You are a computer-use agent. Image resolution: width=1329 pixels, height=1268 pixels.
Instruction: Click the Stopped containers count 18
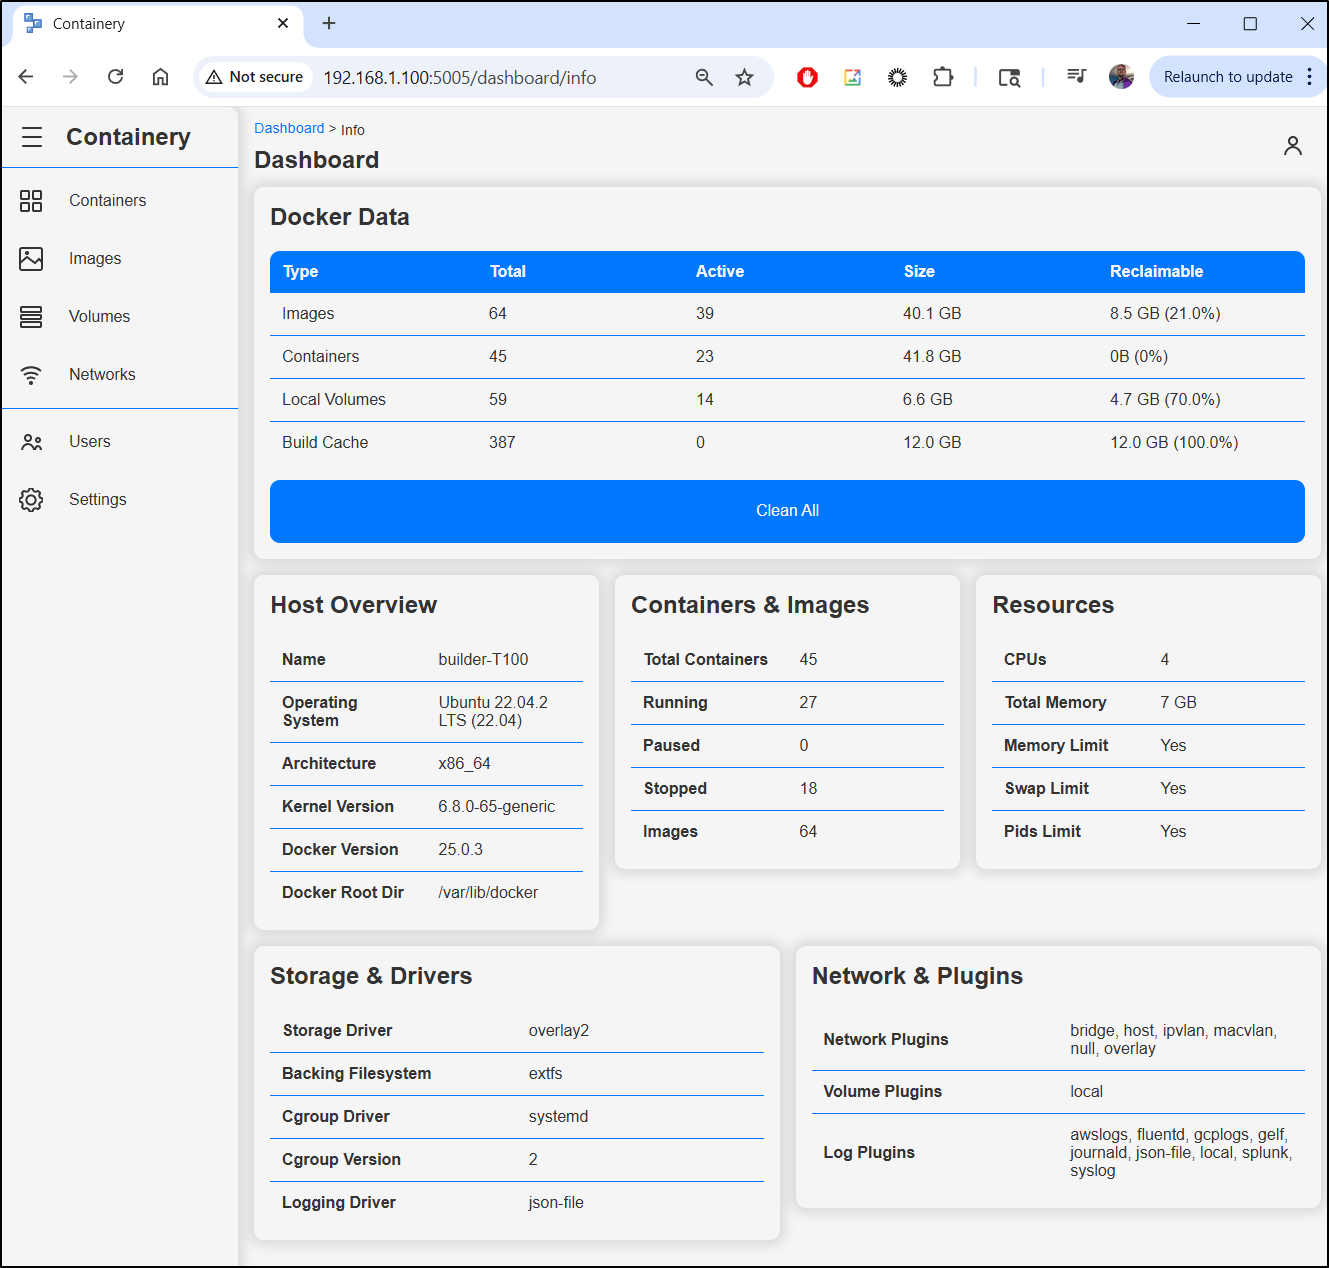[x=808, y=789]
